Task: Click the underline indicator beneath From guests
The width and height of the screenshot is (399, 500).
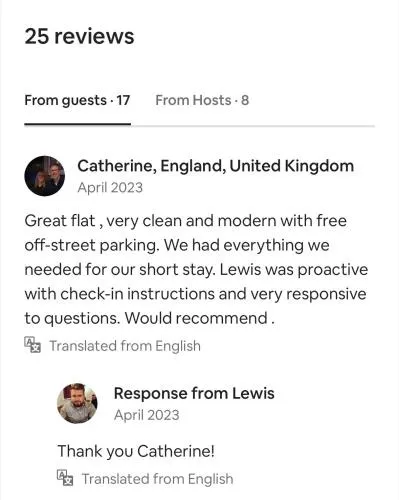Action: point(77,124)
